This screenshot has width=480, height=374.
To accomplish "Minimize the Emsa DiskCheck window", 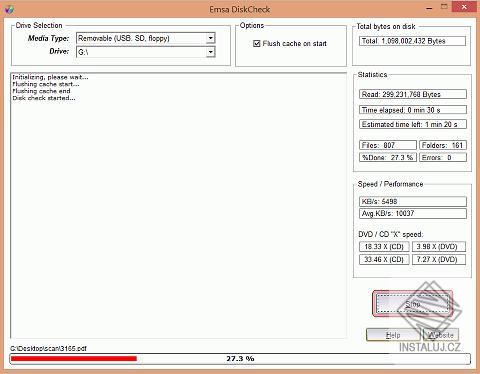I will coord(429,8).
